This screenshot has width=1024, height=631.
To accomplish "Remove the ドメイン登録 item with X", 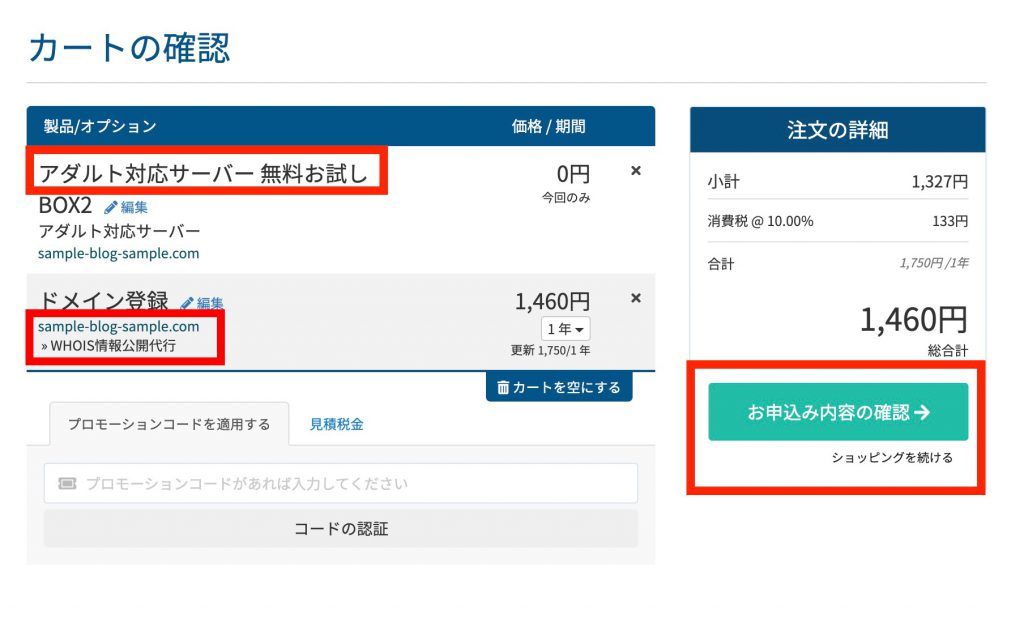I will (x=635, y=298).
